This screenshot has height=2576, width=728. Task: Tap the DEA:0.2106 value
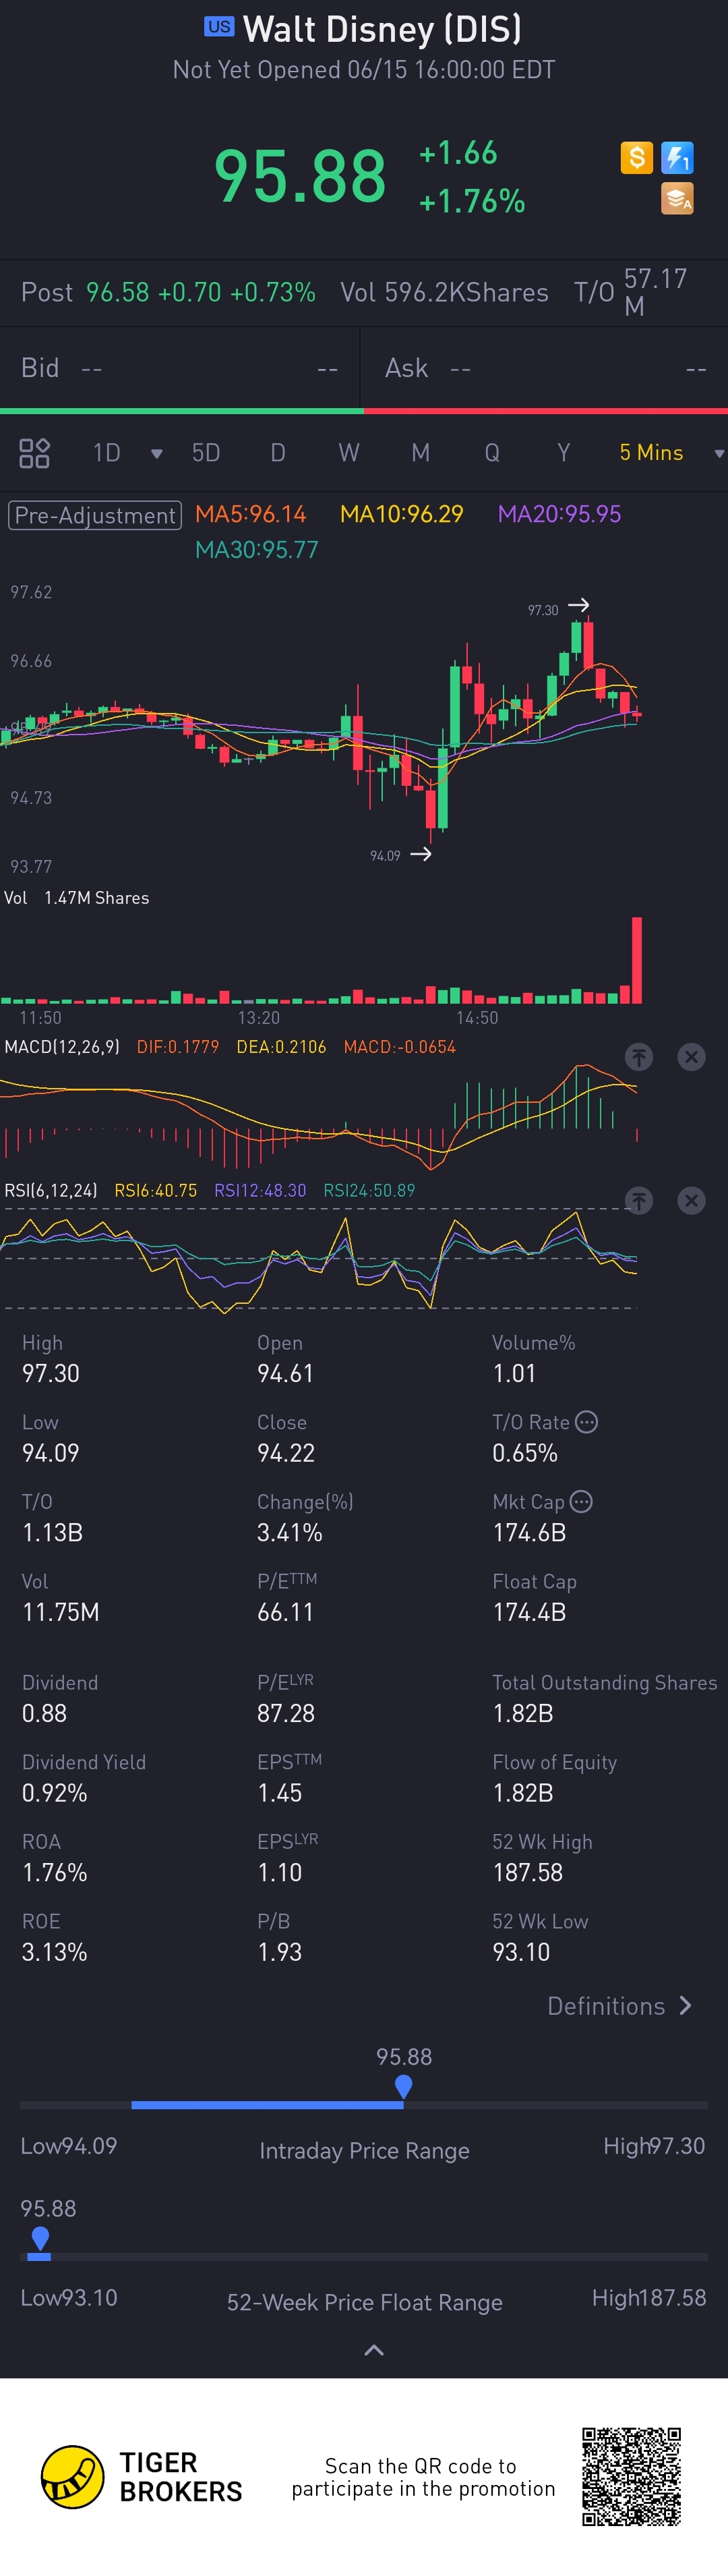coord(281,1047)
